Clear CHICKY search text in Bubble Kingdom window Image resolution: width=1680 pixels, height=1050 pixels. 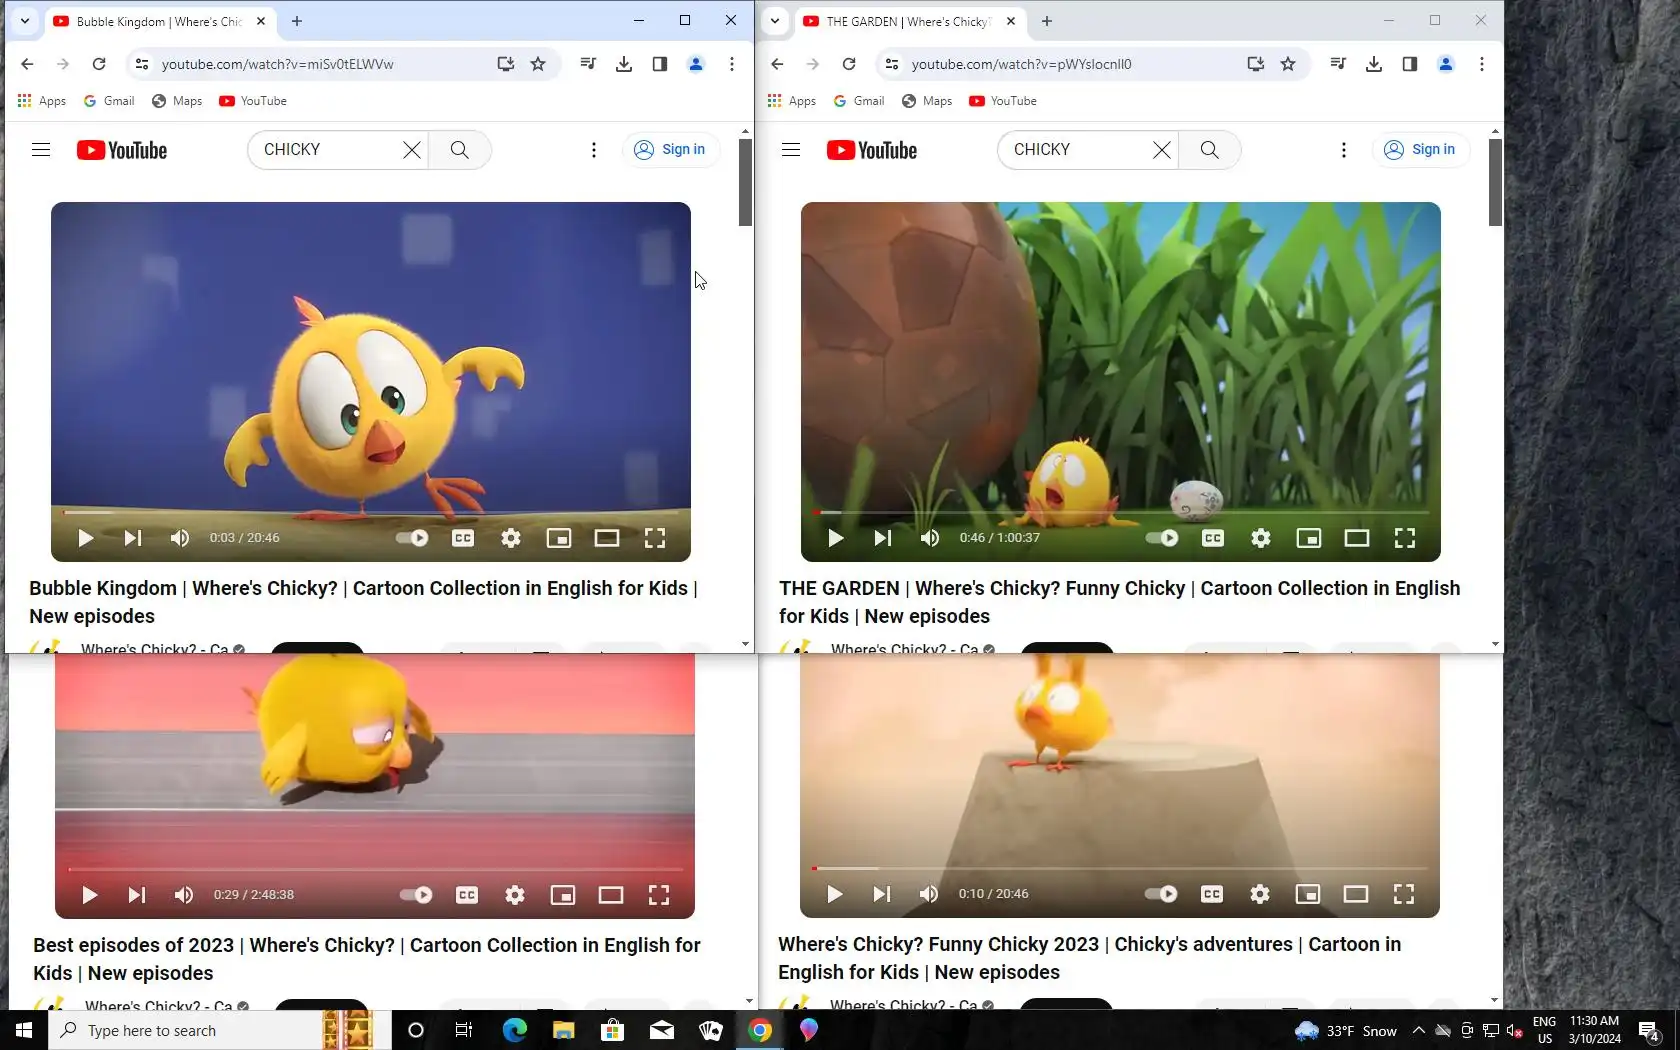pos(412,150)
